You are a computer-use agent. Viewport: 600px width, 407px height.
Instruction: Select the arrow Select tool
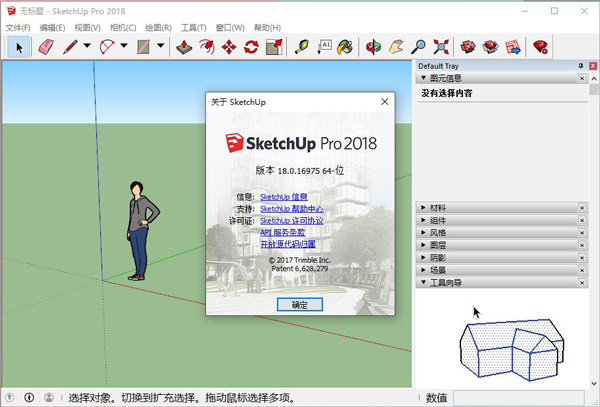click(19, 47)
